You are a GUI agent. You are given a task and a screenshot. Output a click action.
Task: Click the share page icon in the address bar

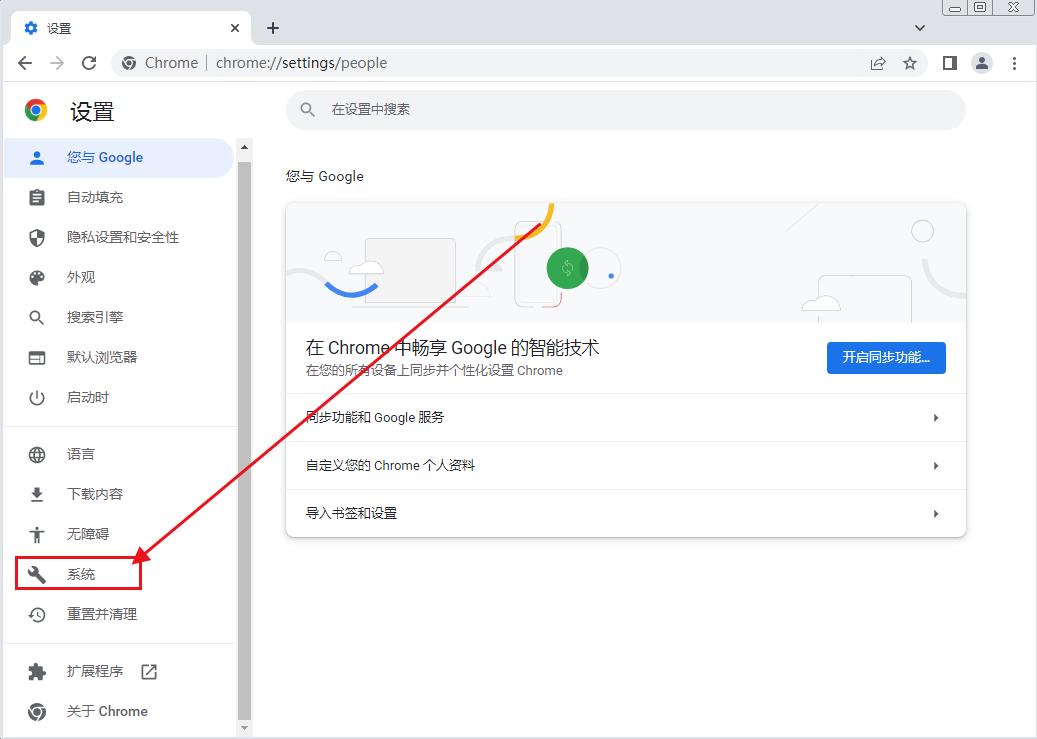click(x=878, y=64)
